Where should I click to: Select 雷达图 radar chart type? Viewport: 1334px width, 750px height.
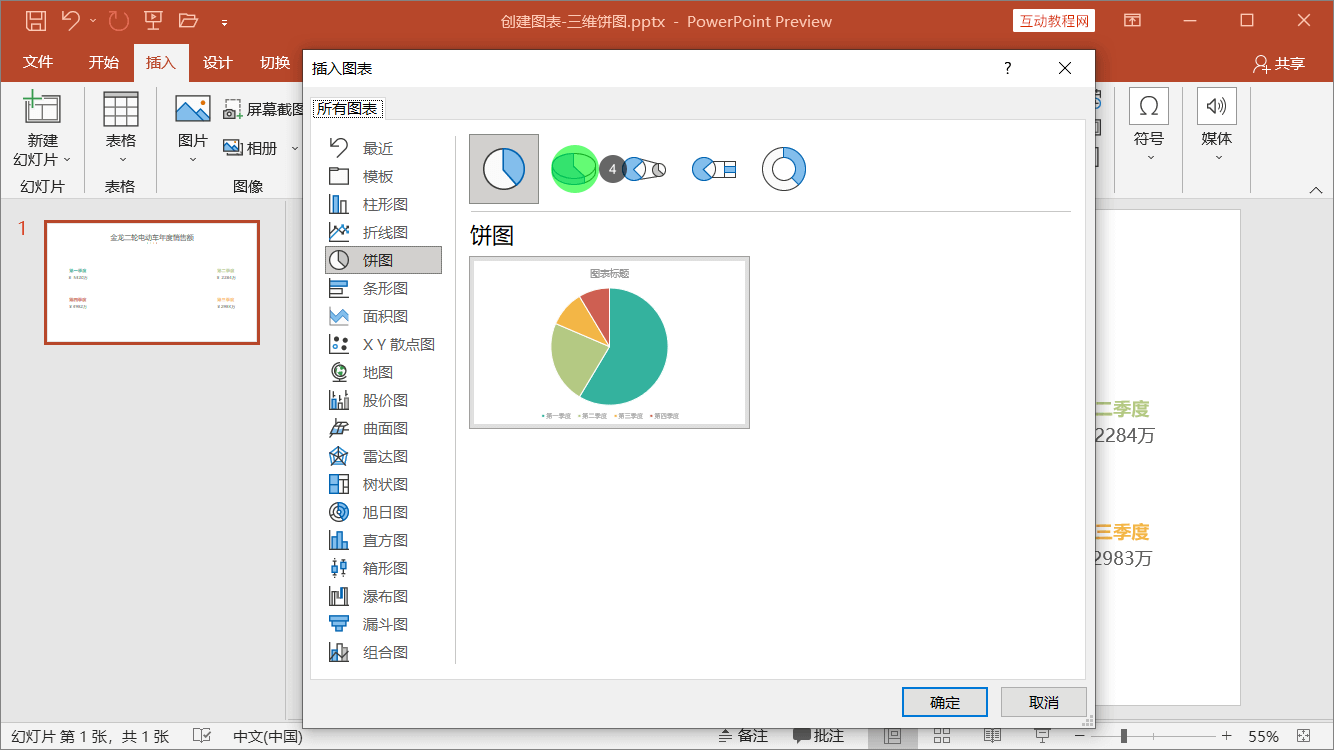click(x=383, y=456)
